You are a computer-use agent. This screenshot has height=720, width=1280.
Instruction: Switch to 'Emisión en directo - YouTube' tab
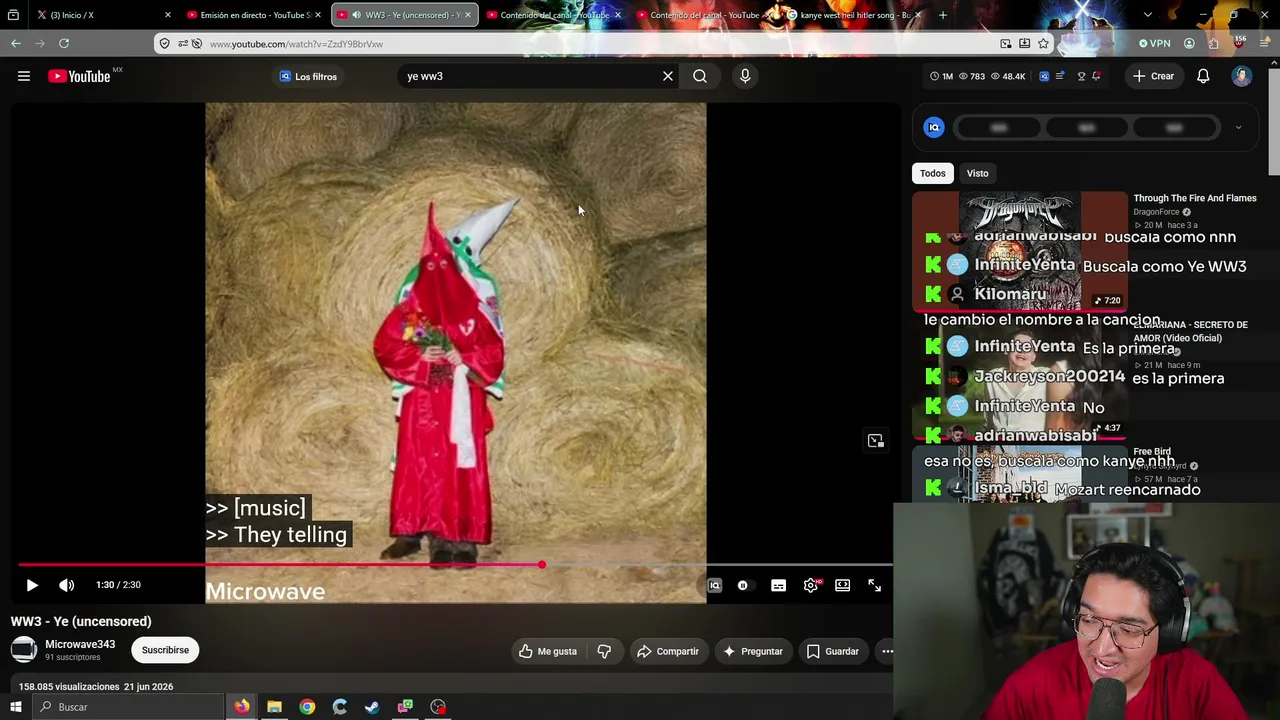pos(255,15)
